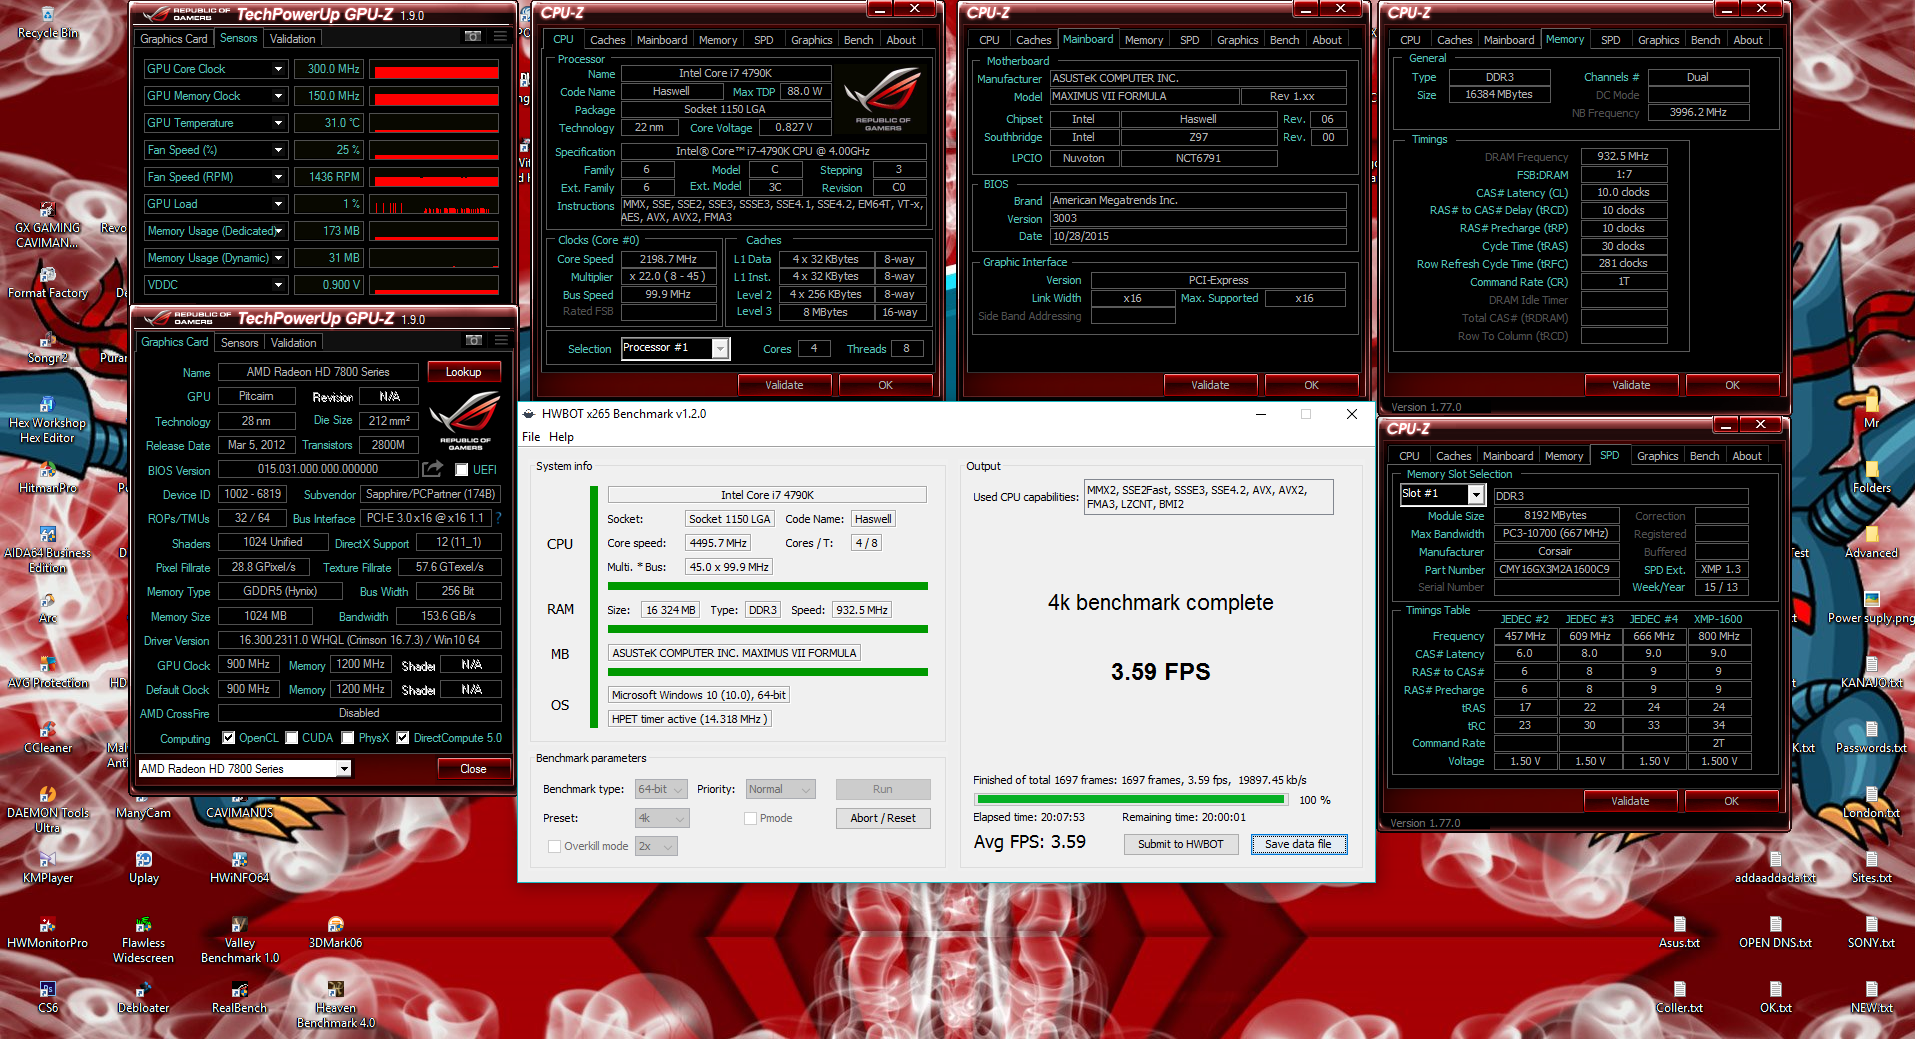Viewport: 1915px width, 1039px height.
Task: Toggle the UEFI checkbox in GPU-Z
Action: point(462,470)
